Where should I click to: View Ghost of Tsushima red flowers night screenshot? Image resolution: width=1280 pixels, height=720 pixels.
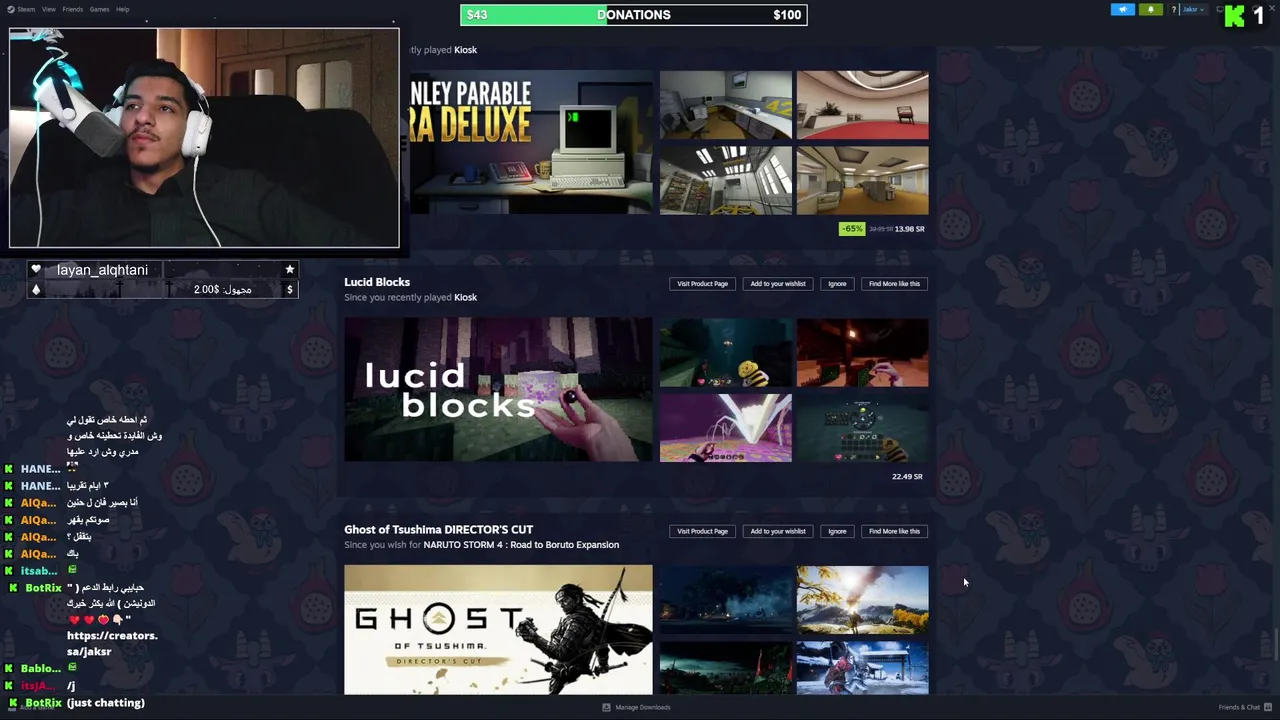click(725, 668)
